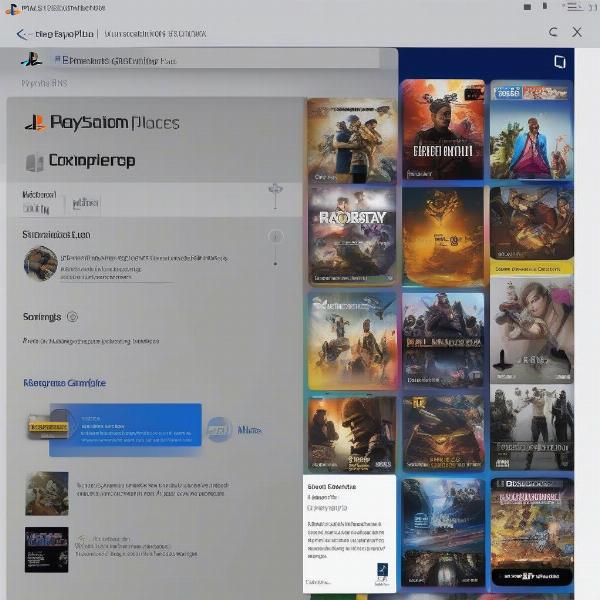Open the game cover with two embracing characters
The width and height of the screenshot is (600, 600).
point(352,140)
